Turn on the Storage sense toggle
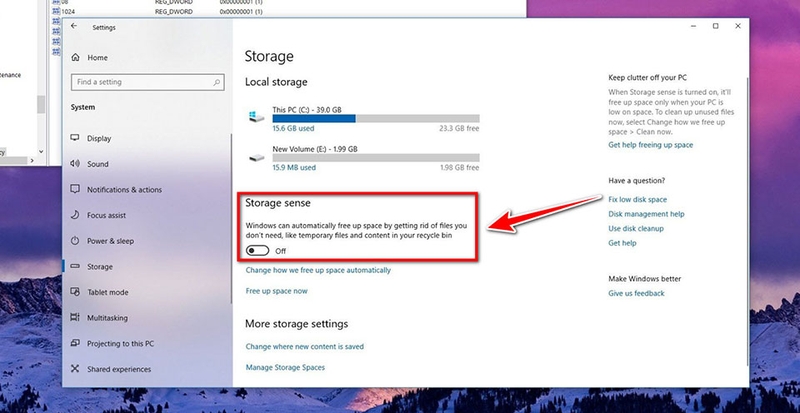Screen dimensions: 800x413 (x=257, y=251)
